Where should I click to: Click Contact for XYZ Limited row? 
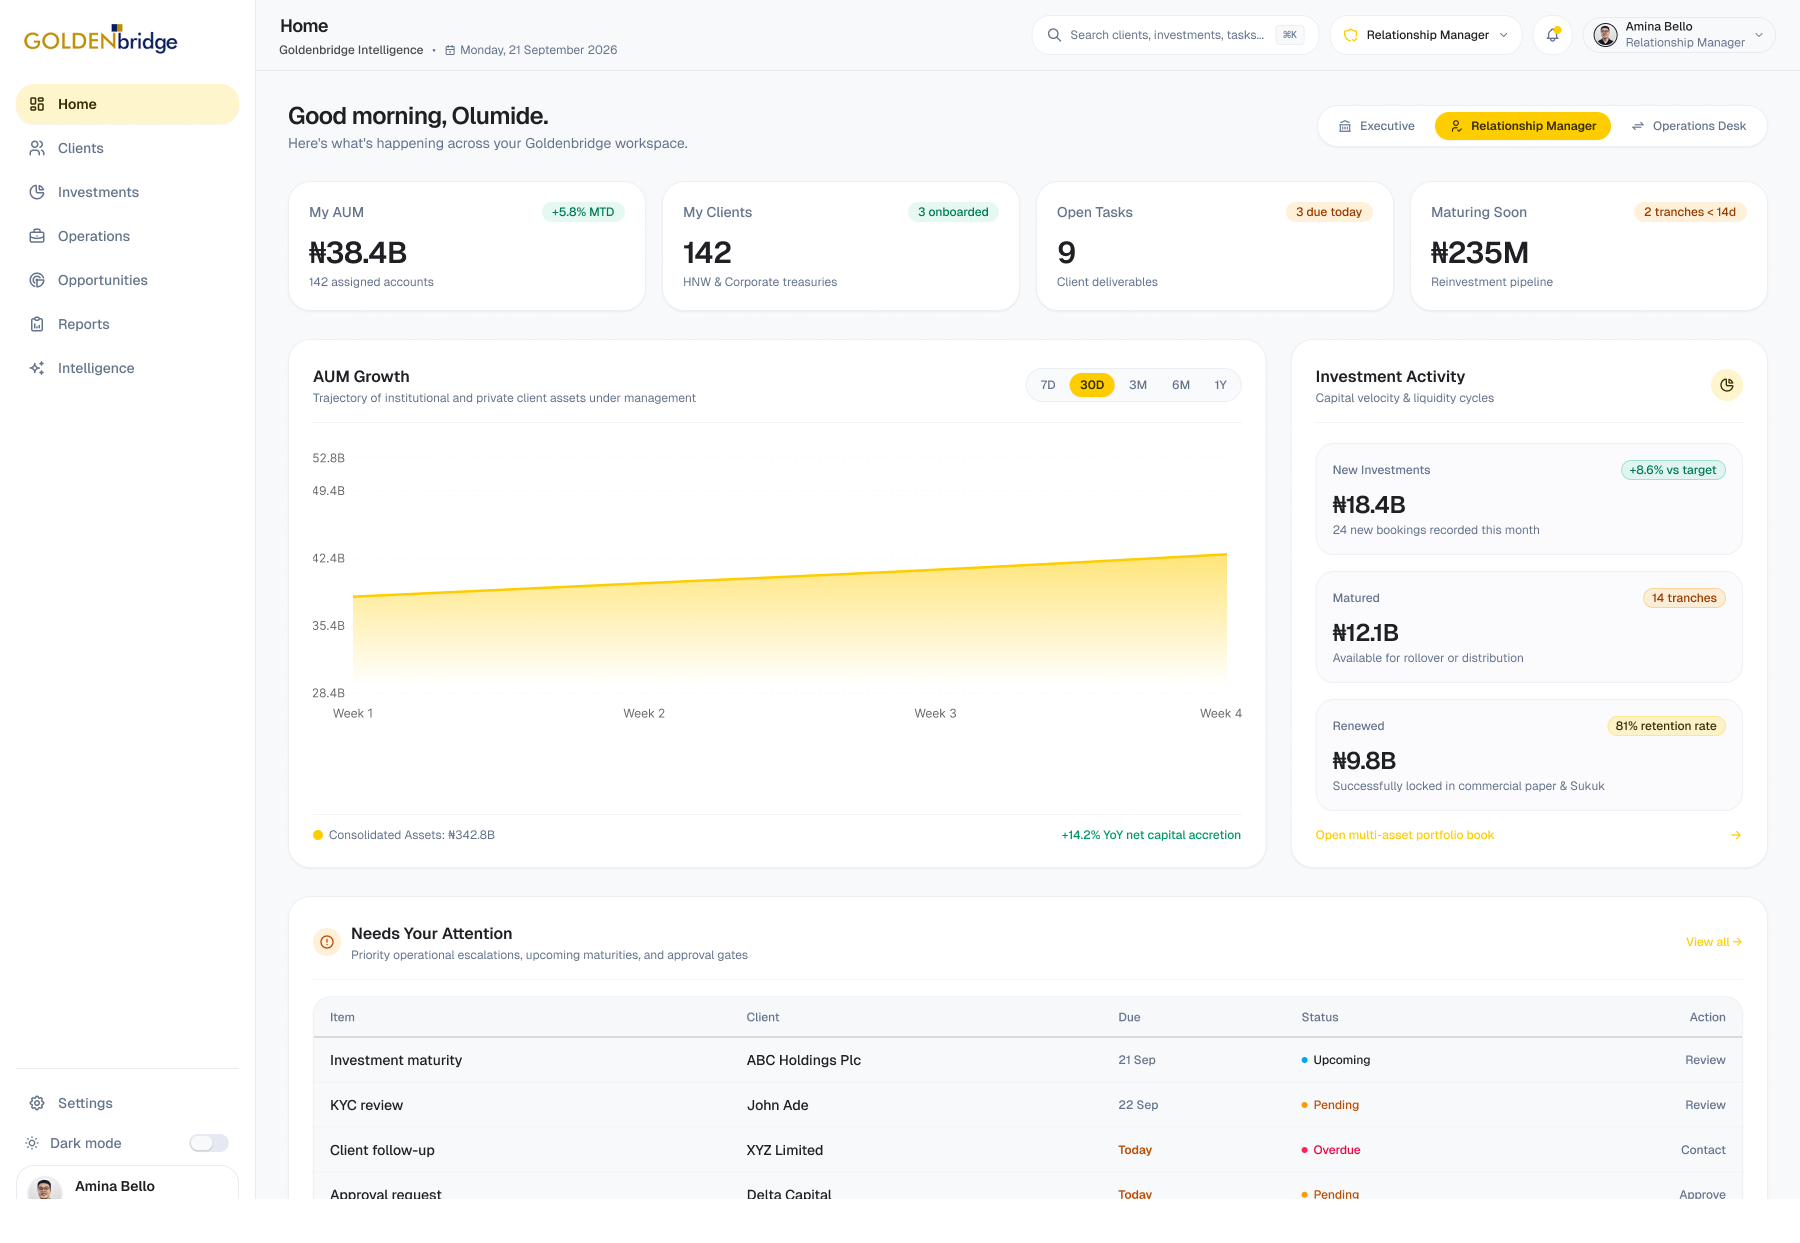coord(1703,1150)
